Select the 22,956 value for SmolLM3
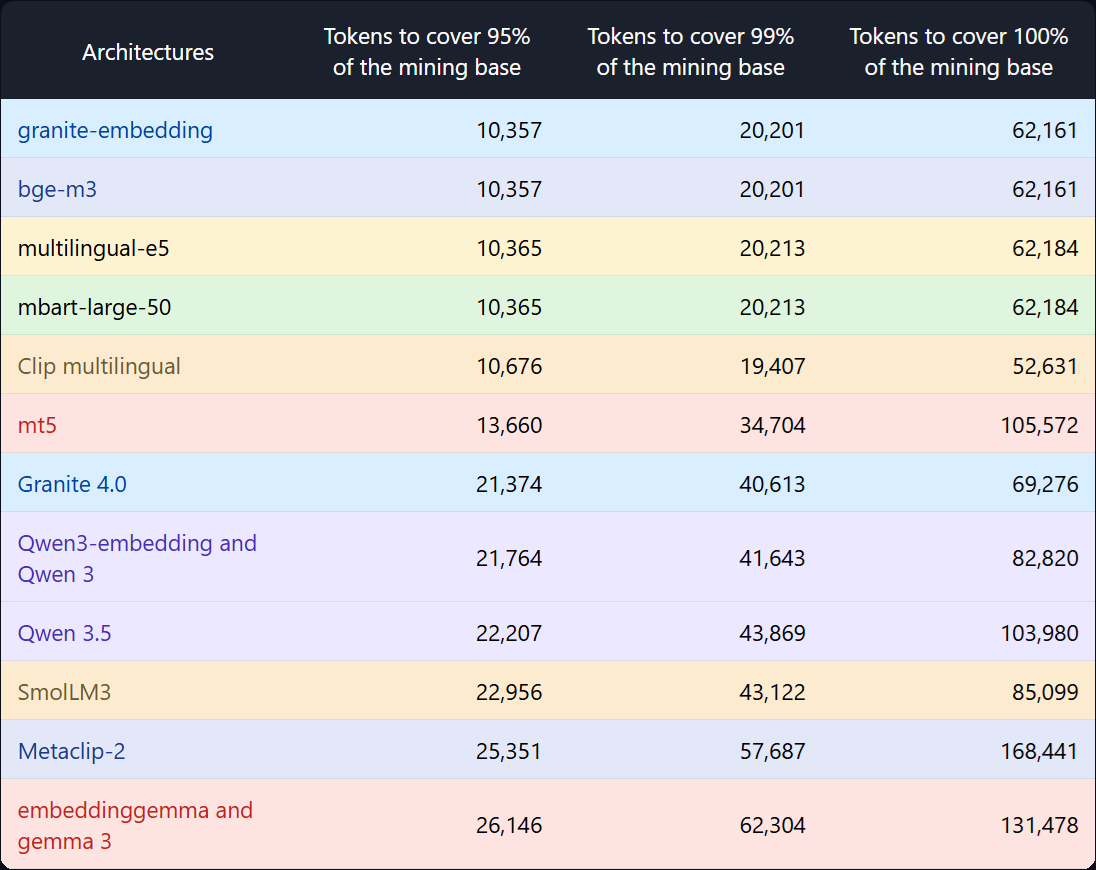The image size is (1096, 870). pos(509,693)
